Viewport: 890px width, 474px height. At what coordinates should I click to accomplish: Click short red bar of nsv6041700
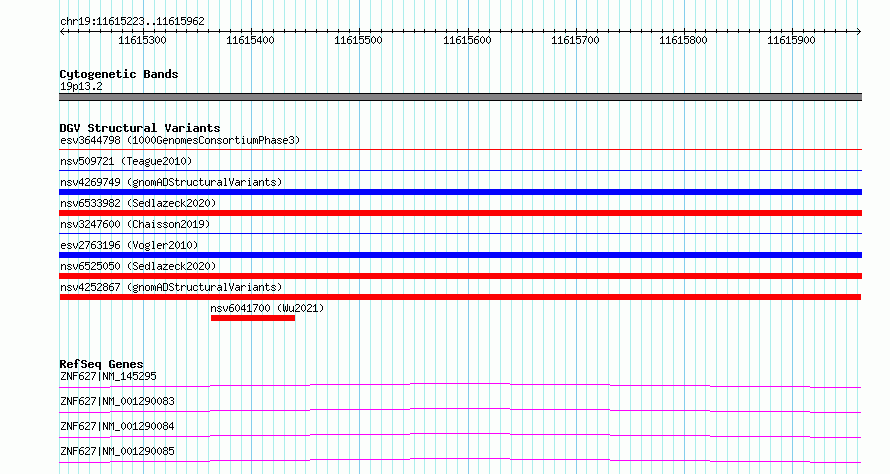(x=253, y=318)
